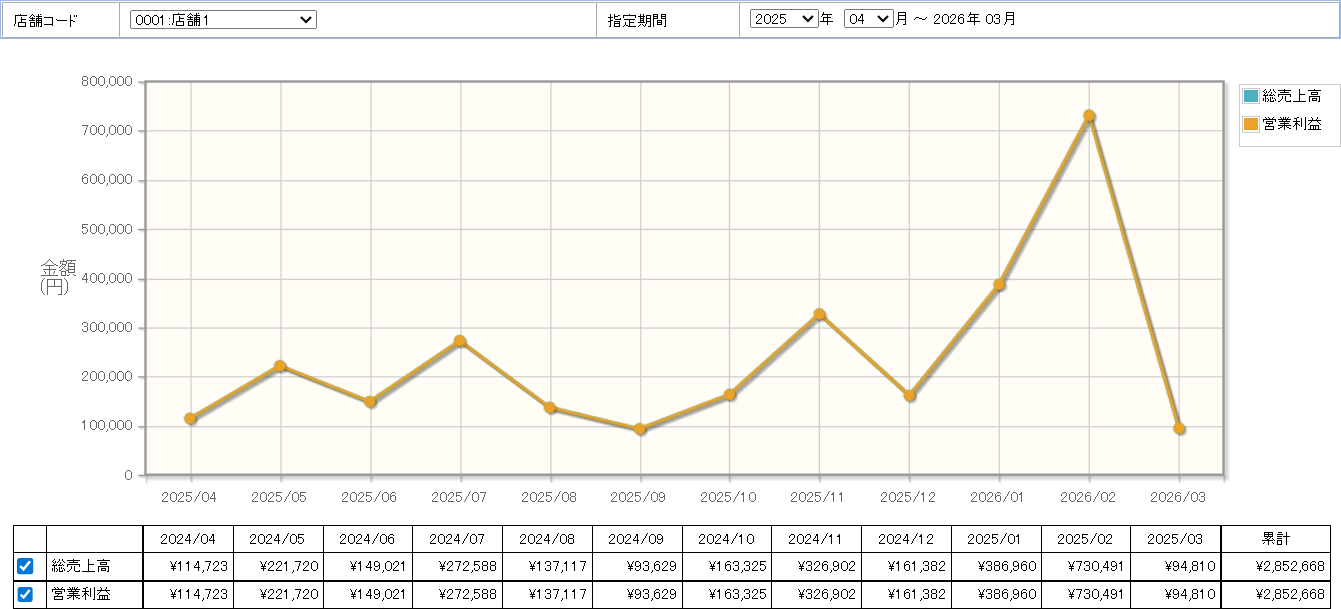Click the teal 総売上高 legend swatch
1341x609 pixels.
pos(1250,96)
